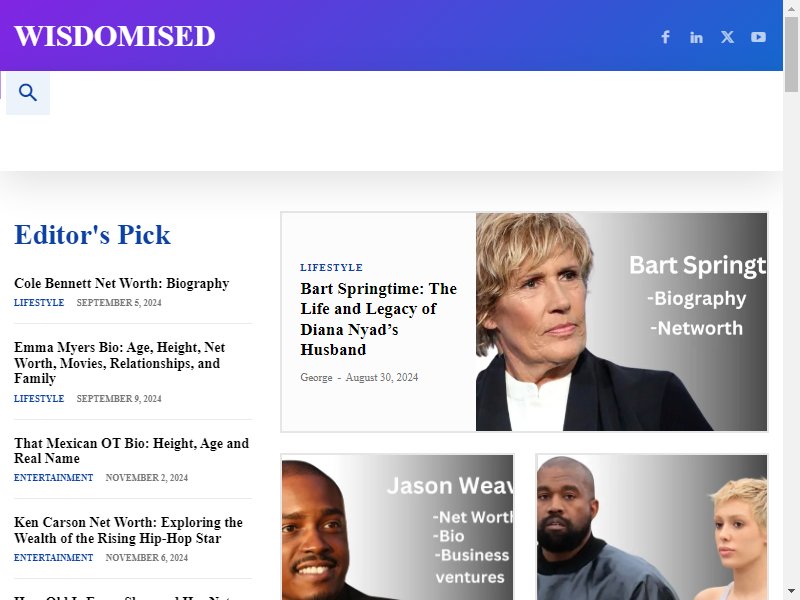Open the Diana Nyad featured image

(x=621, y=322)
